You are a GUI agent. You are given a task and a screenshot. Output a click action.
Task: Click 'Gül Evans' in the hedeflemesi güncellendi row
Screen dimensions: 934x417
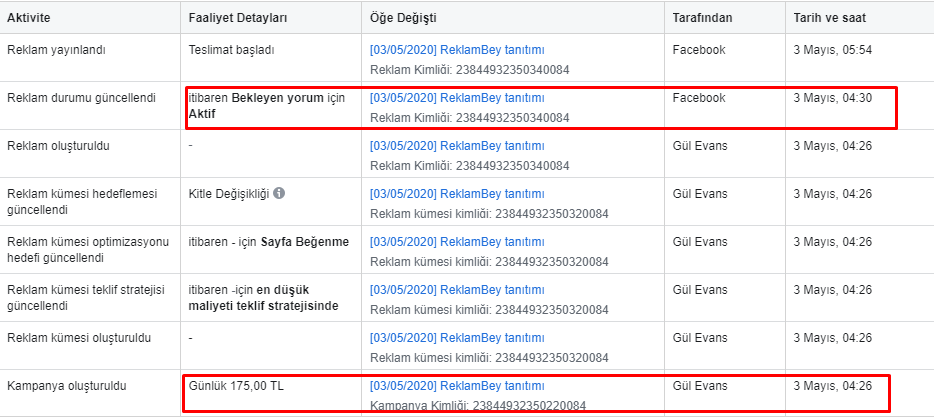point(700,194)
